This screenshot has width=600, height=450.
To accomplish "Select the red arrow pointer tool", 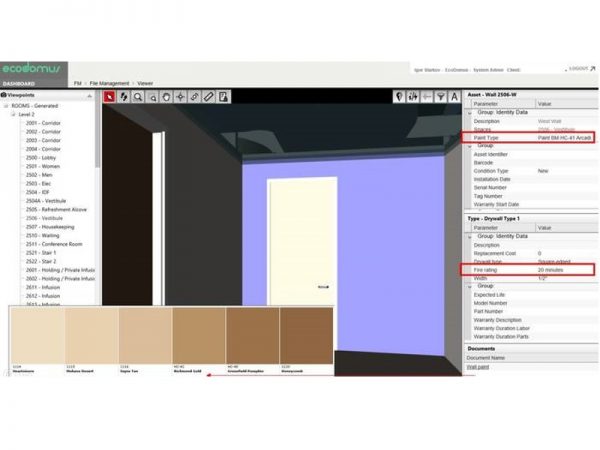I will coord(110,97).
